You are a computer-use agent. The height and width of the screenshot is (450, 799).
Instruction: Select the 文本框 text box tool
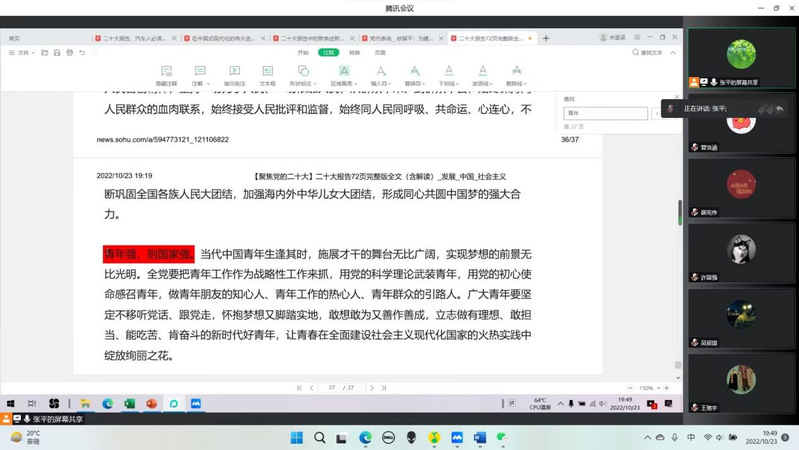pyautogui.click(x=267, y=75)
